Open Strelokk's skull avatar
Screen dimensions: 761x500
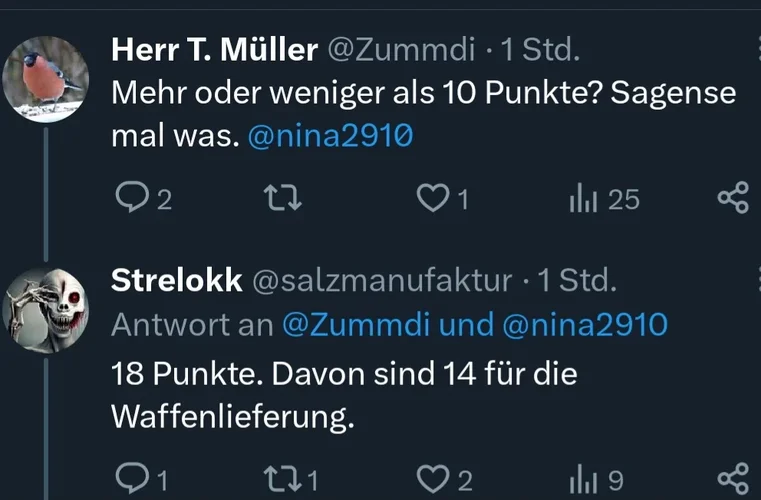43,310
